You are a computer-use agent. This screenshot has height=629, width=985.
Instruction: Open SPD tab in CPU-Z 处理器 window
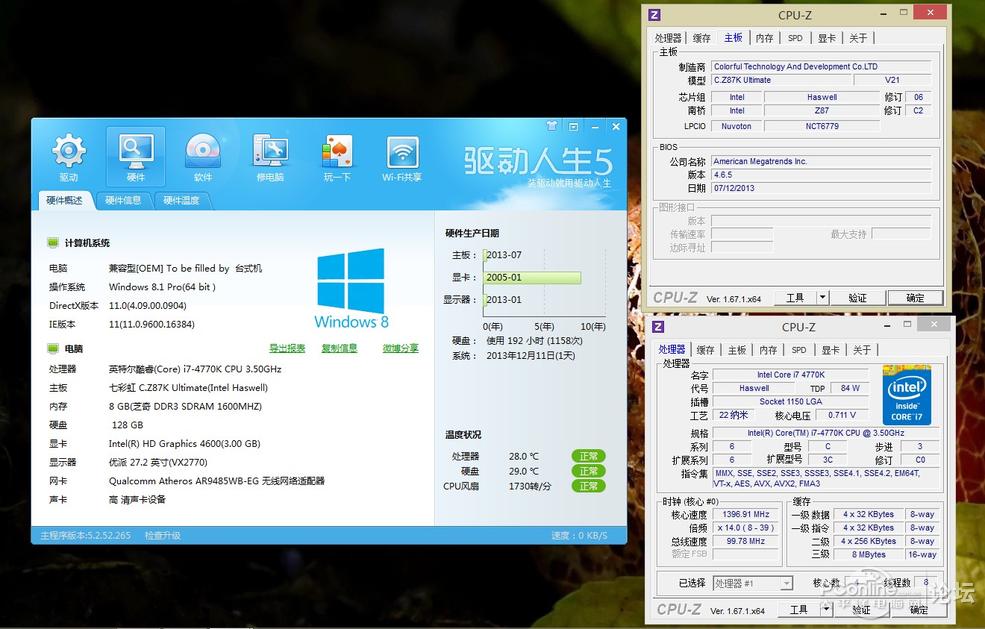(799, 350)
